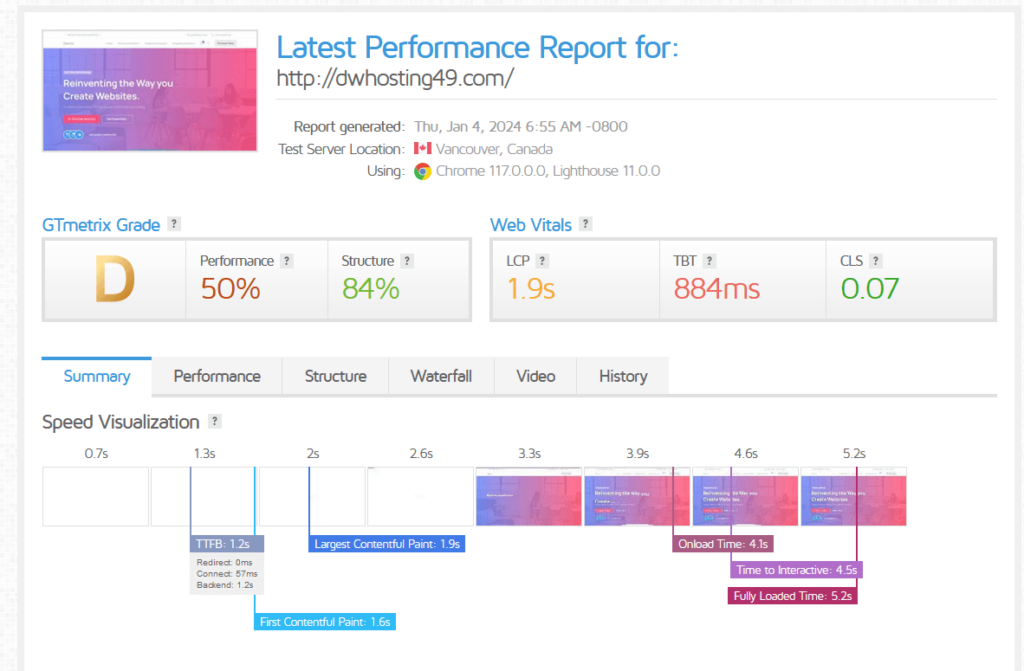The width and height of the screenshot is (1024, 671).
Task: View the History tab
Action: [622, 376]
